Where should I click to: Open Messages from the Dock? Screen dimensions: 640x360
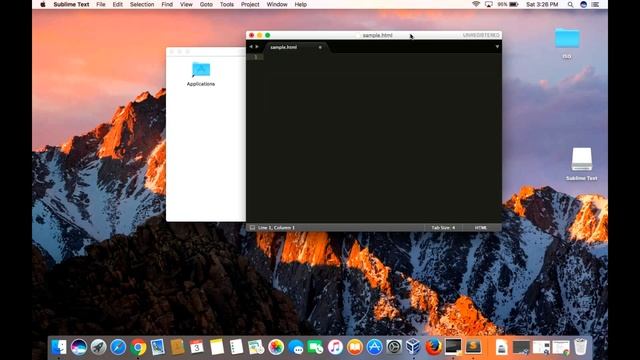296,347
